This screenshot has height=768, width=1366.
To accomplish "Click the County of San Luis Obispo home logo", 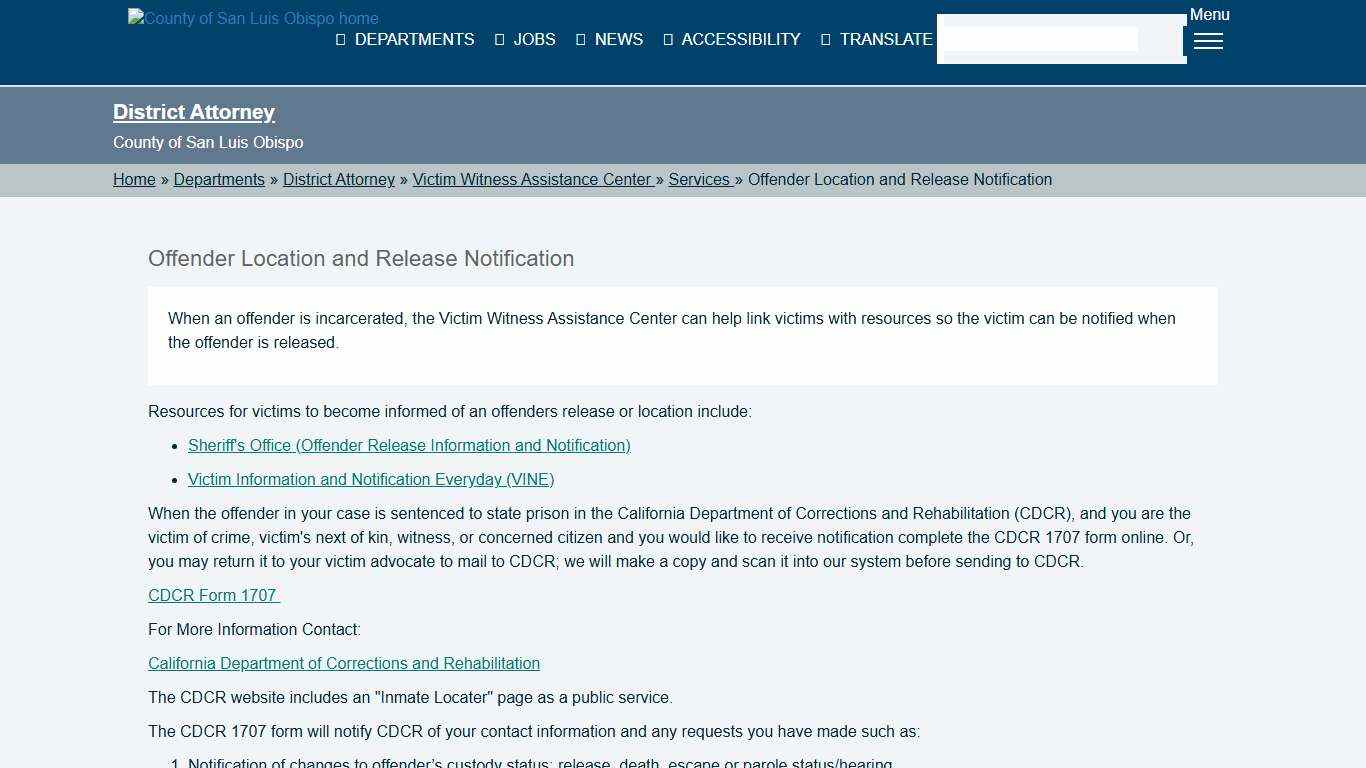I will pos(253,18).
